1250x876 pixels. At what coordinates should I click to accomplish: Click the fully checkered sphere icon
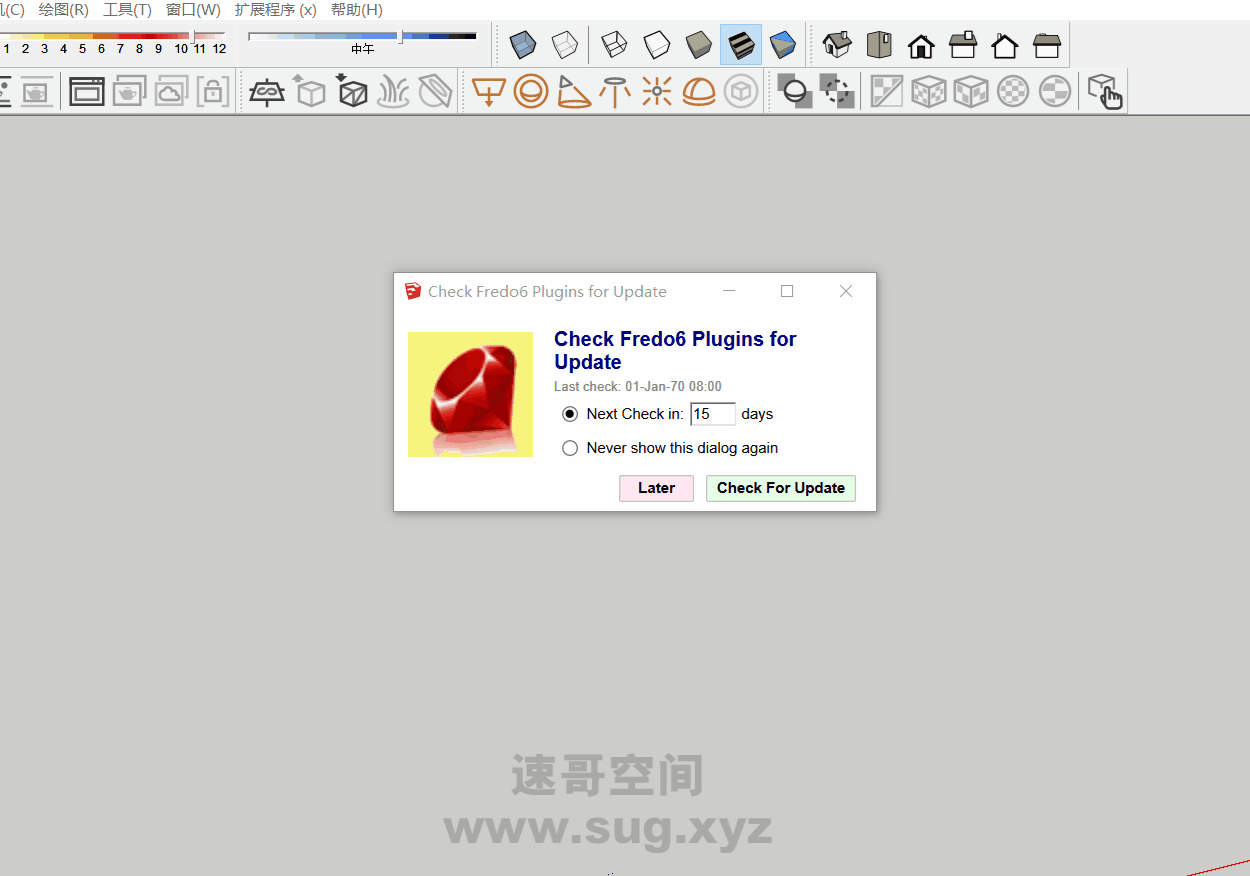point(1013,92)
